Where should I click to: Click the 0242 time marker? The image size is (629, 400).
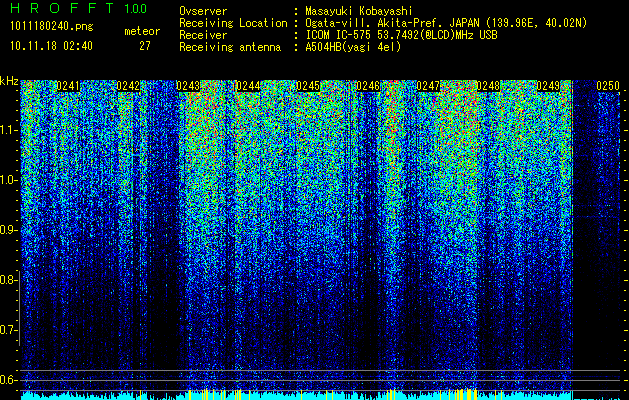click(x=128, y=86)
